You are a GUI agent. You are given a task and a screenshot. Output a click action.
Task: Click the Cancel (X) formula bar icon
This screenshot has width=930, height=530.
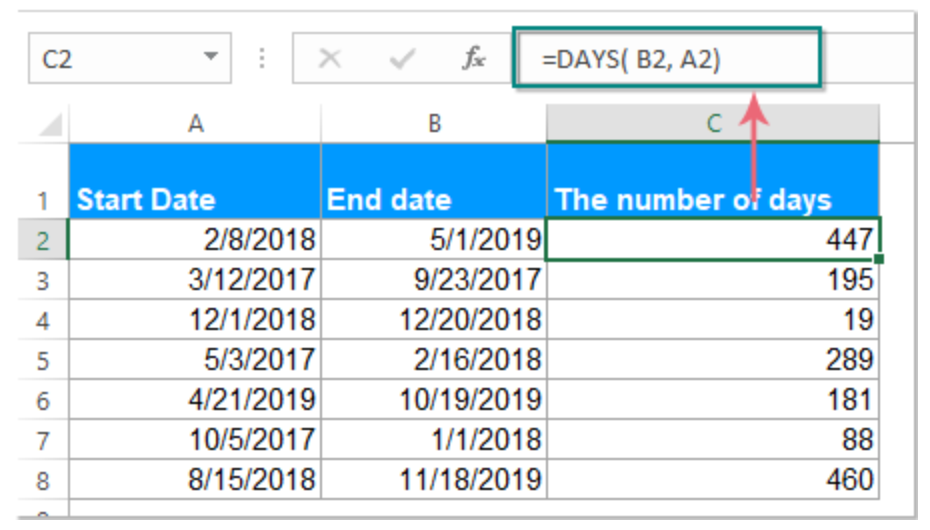coord(329,59)
